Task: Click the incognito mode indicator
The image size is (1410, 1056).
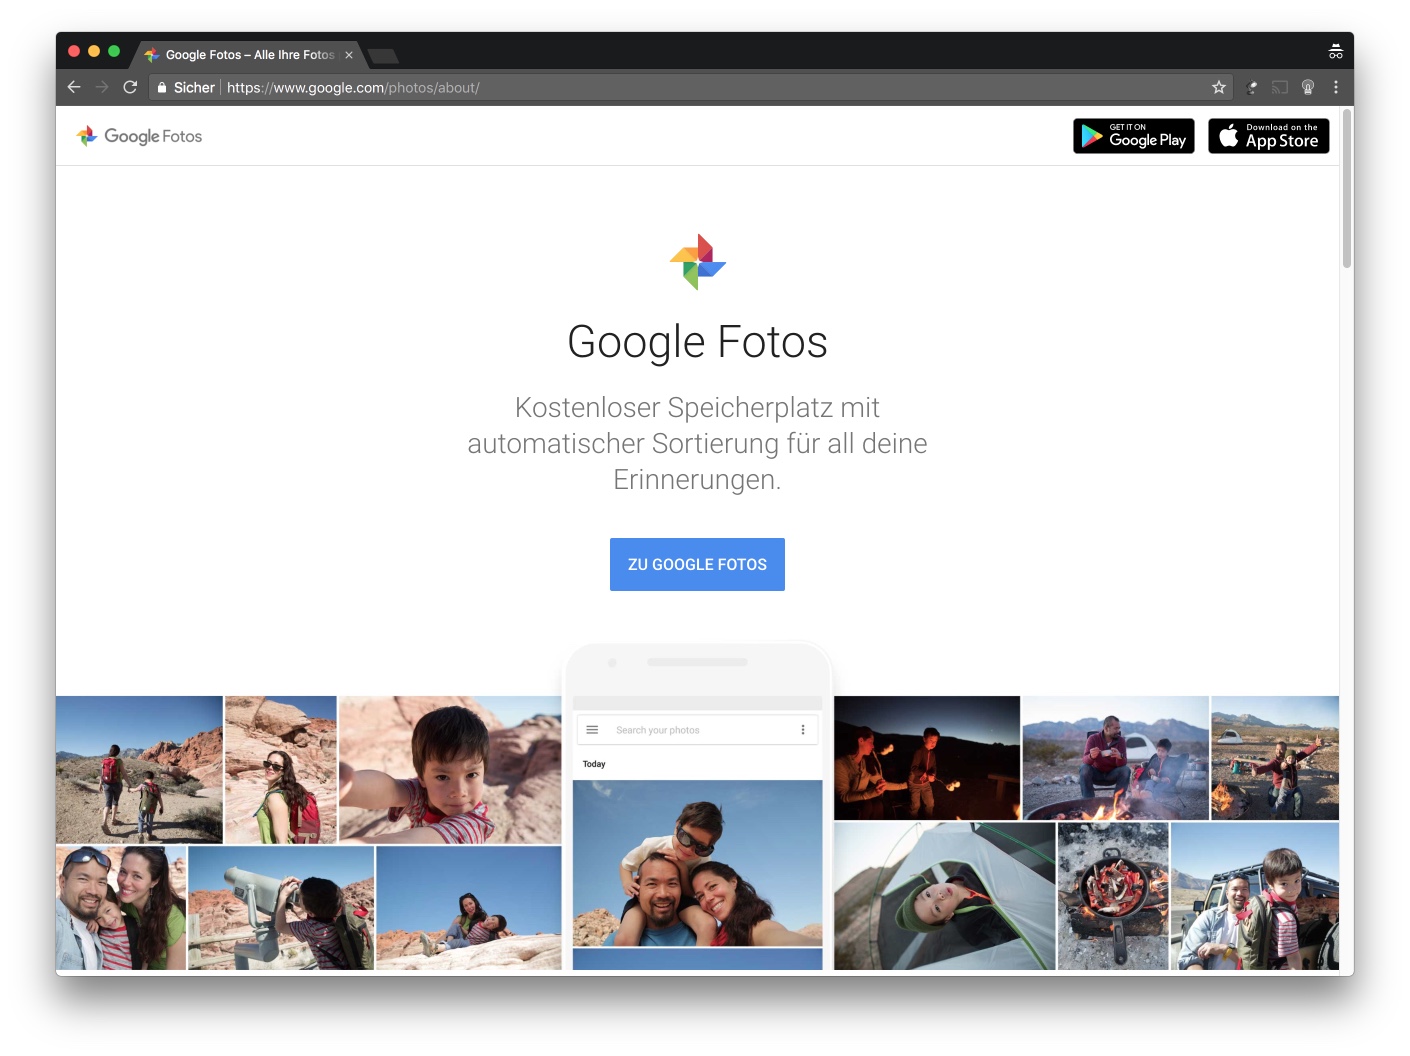Action: coord(1335,52)
